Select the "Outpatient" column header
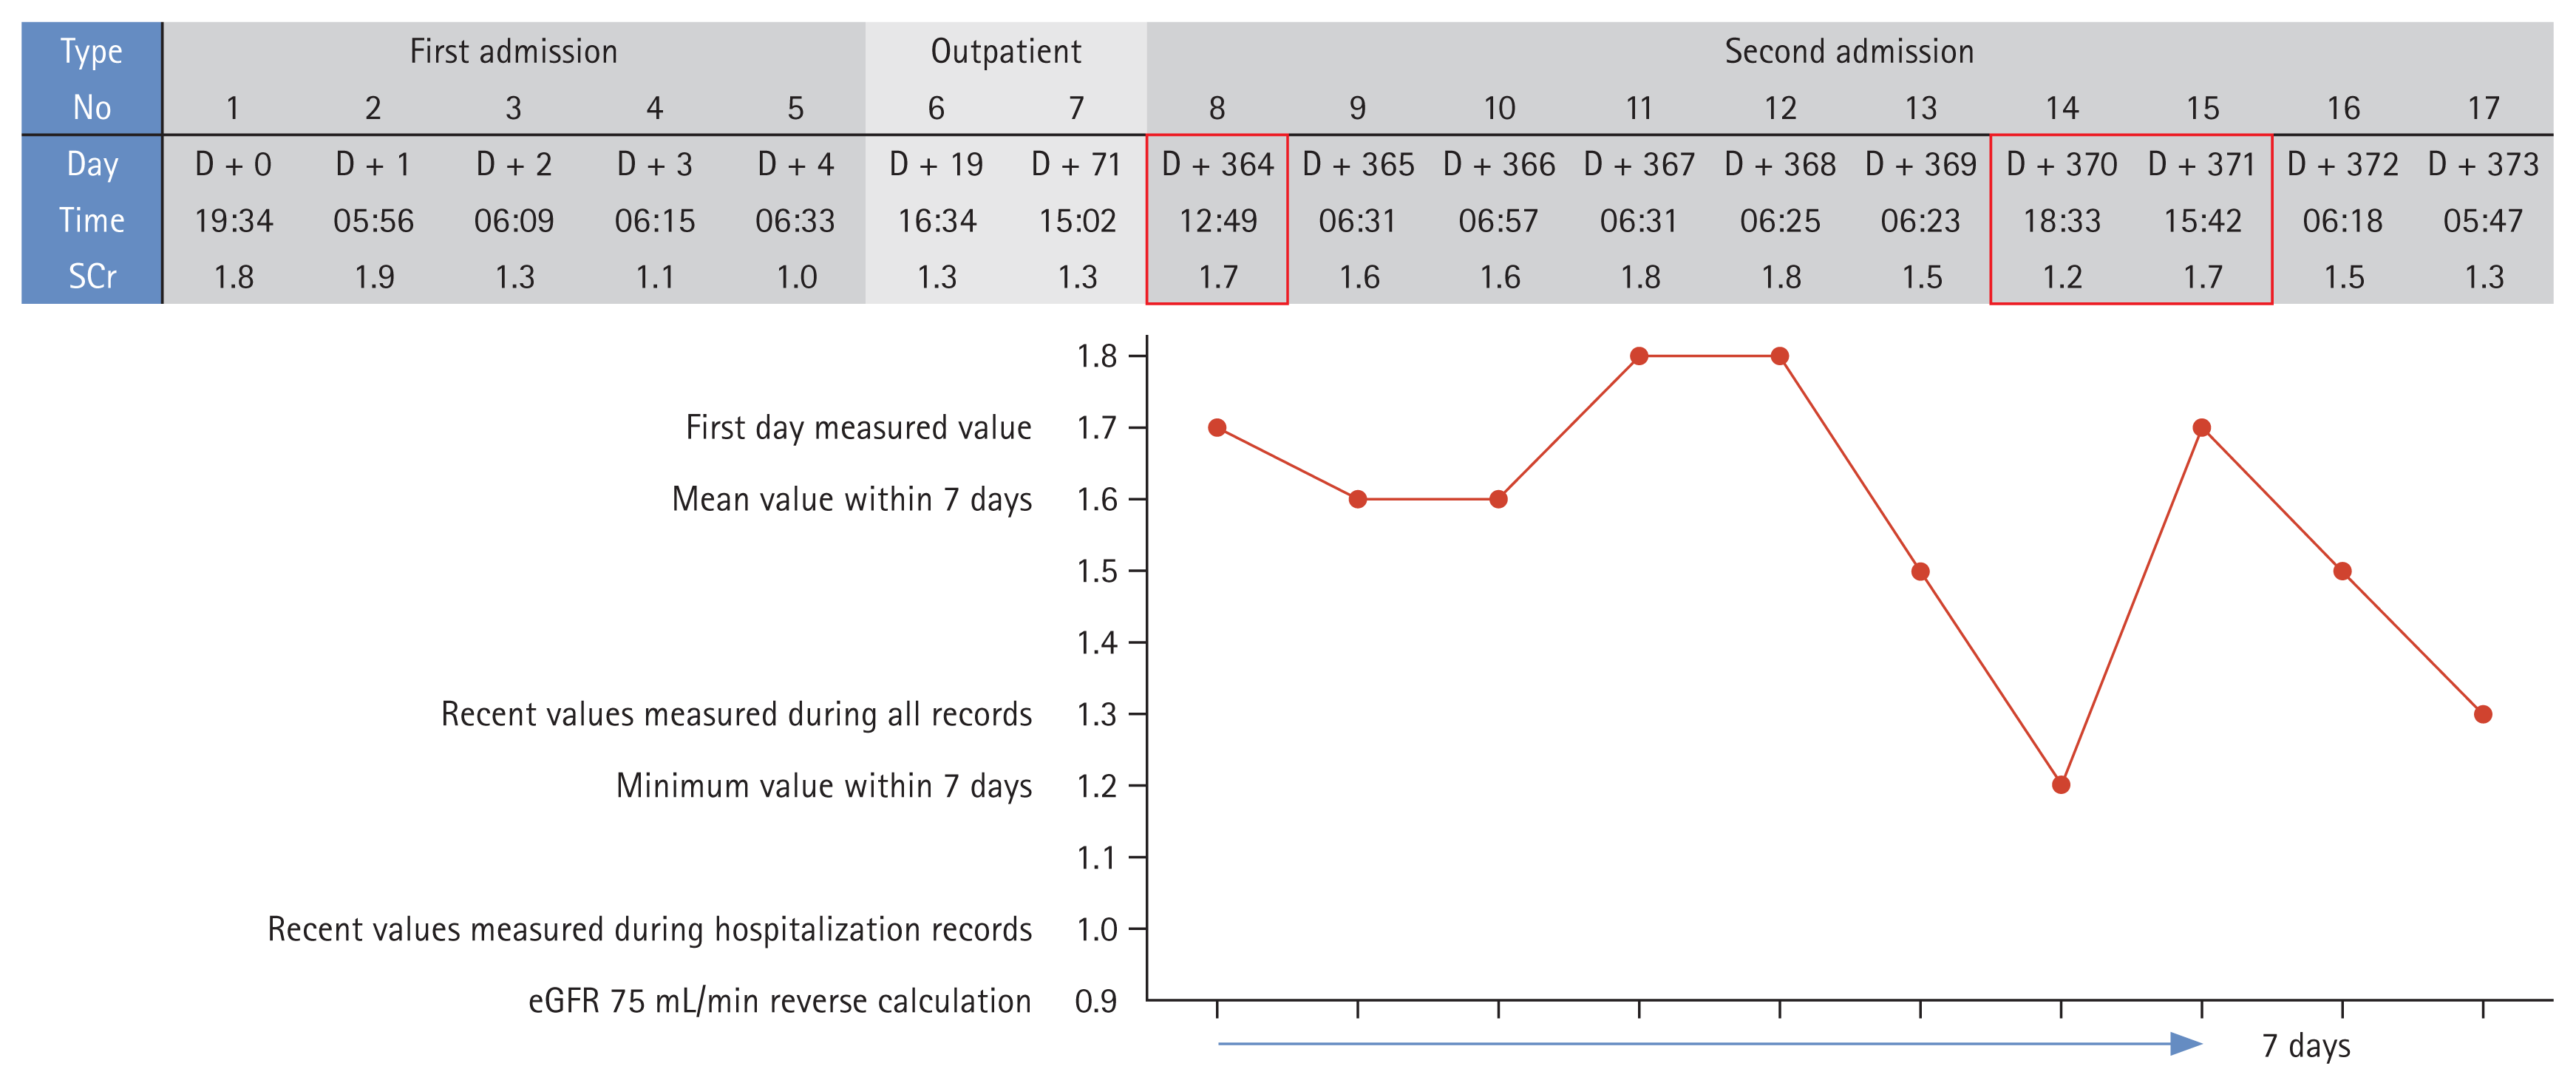The image size is (2576, 1086). click(x=1005, y=52)
